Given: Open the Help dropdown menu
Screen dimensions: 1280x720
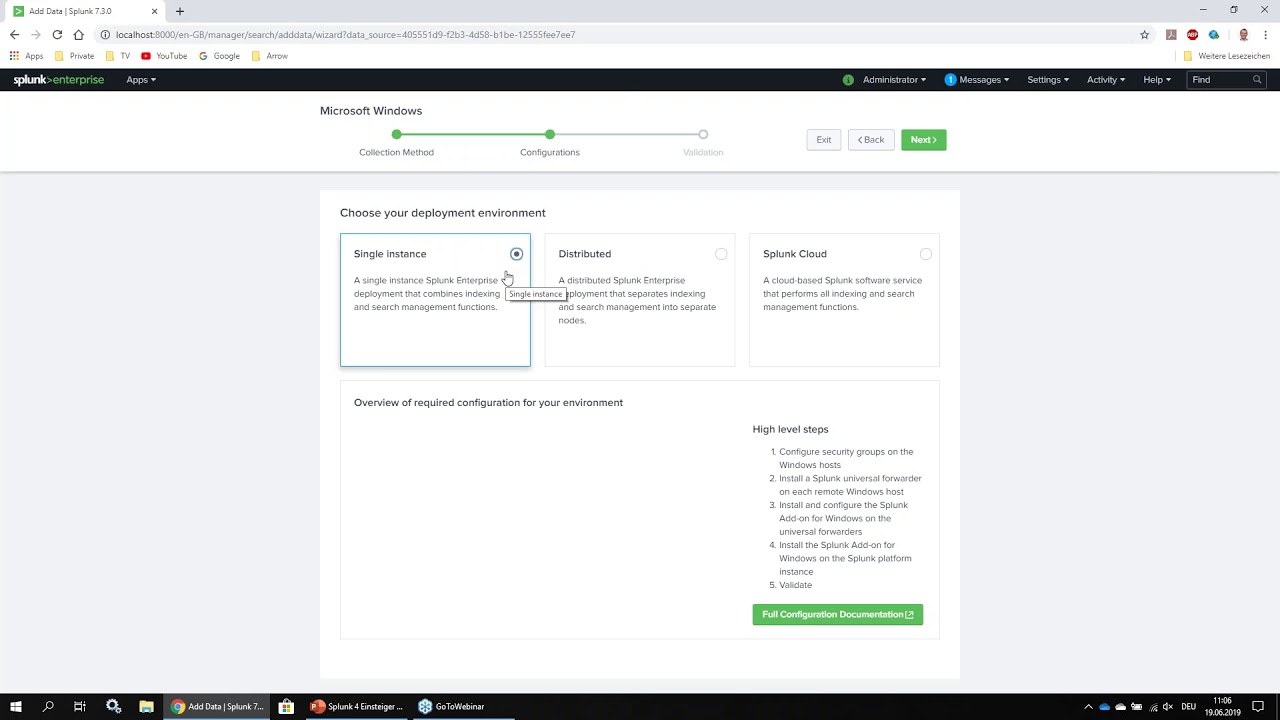Looking at the screenshot, I should pyautogui.click(x=1157, y=80).
